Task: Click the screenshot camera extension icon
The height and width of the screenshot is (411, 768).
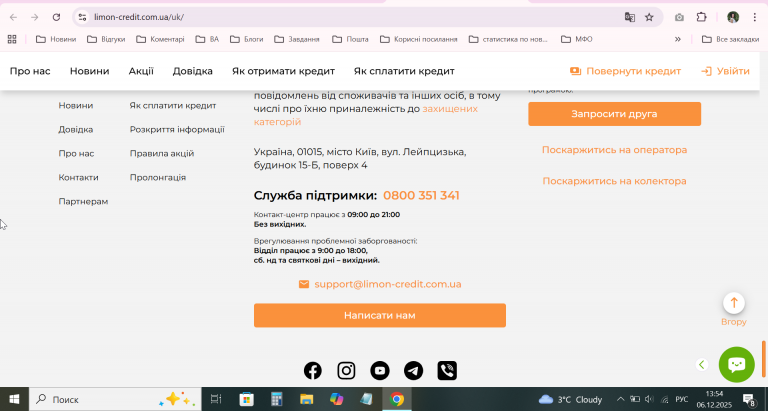Action: [x=679, y=17]
